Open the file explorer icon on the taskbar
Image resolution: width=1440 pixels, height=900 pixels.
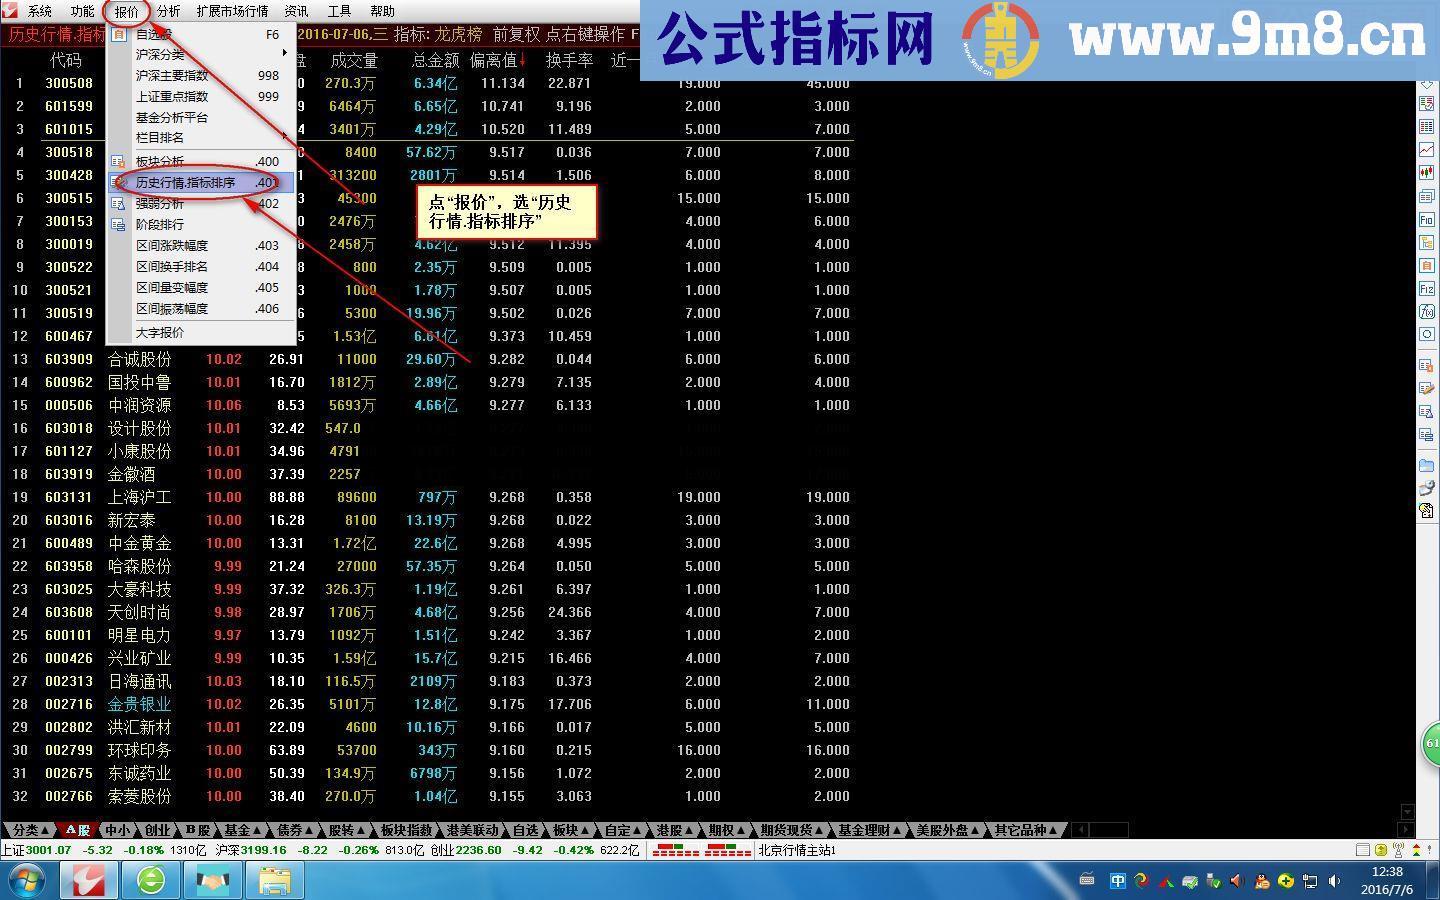274,880
